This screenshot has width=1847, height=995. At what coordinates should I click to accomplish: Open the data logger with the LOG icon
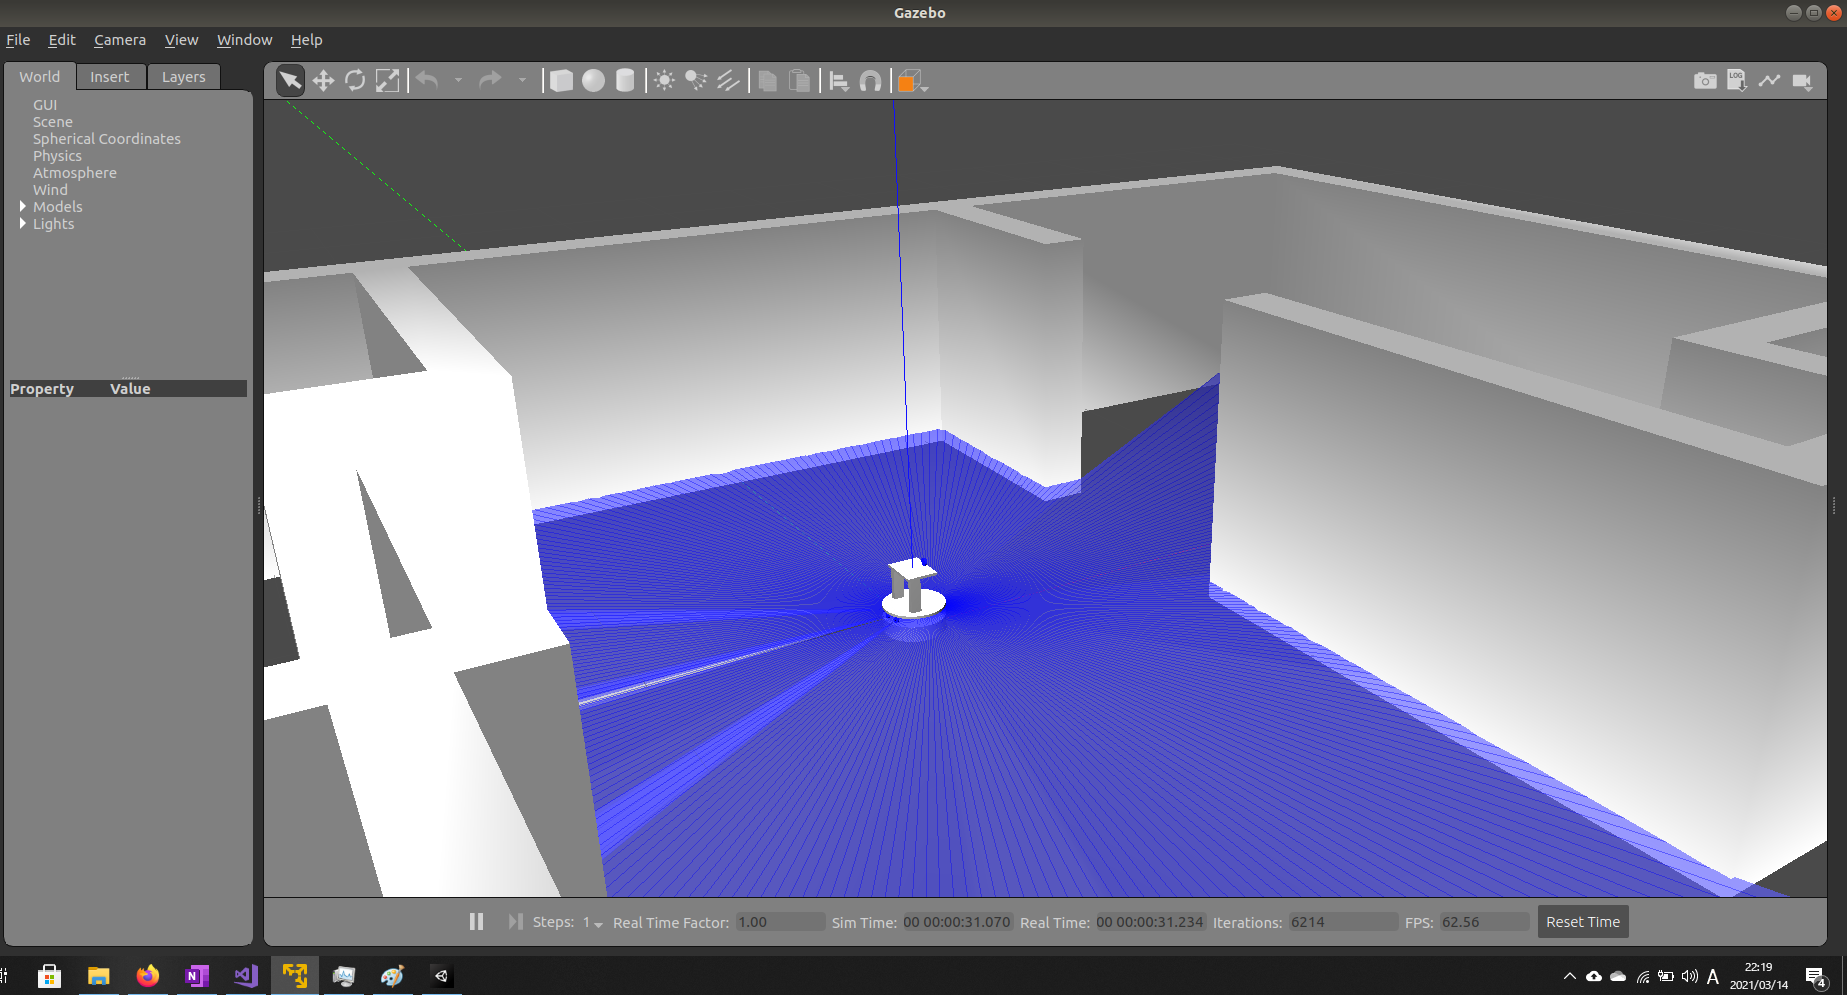1738,81
